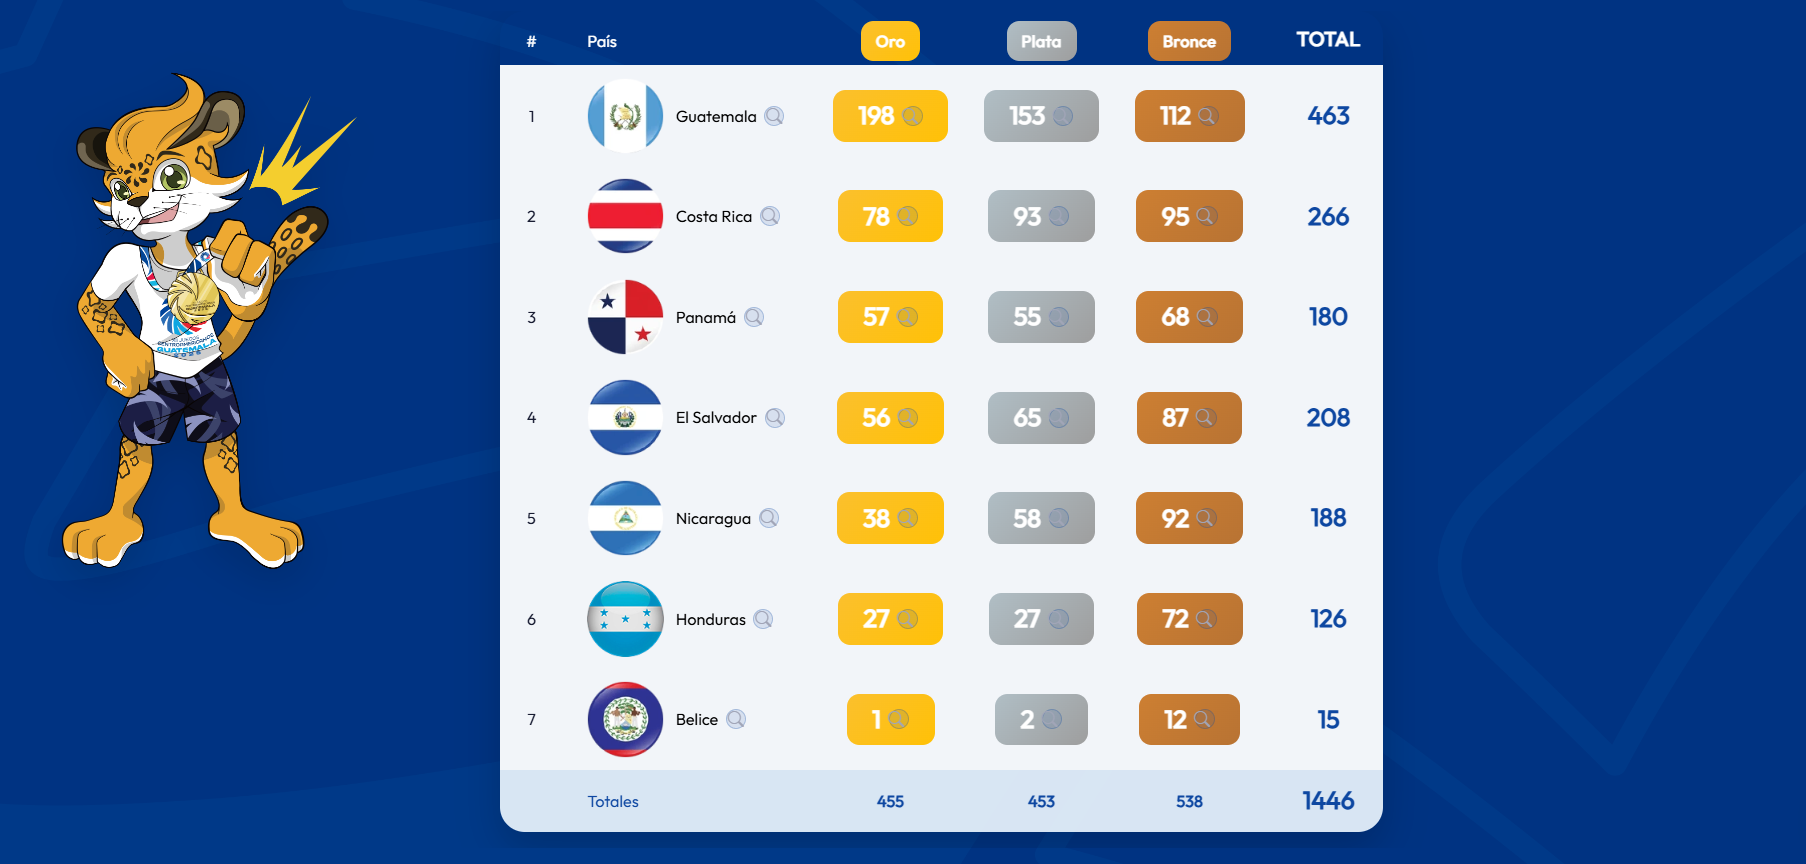Image resolution: width=1806 pixels, height=864 pixels.
Task: Click magnifier in Costa Rica's 93 silver badge
Action: [x=1059, y=216]
